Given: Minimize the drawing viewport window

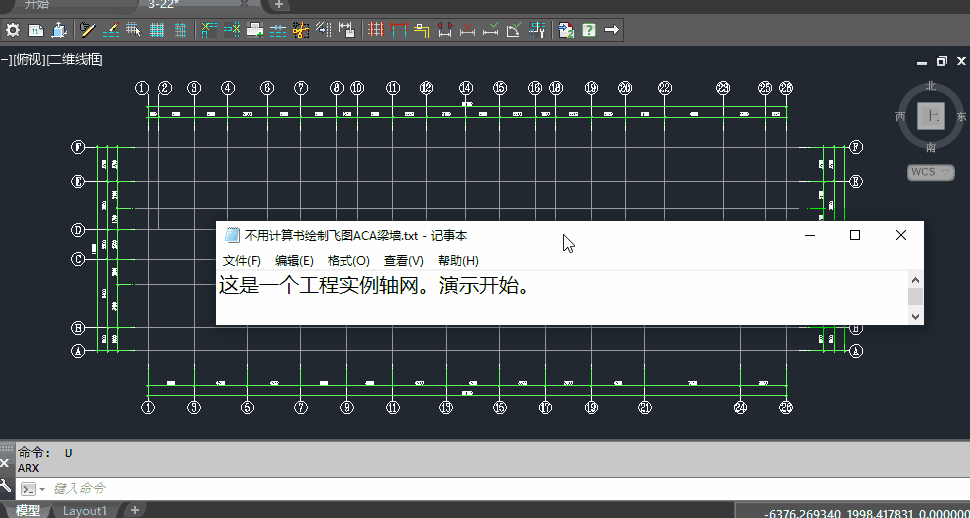Looking at the screenshot, I should coord(922,61).
